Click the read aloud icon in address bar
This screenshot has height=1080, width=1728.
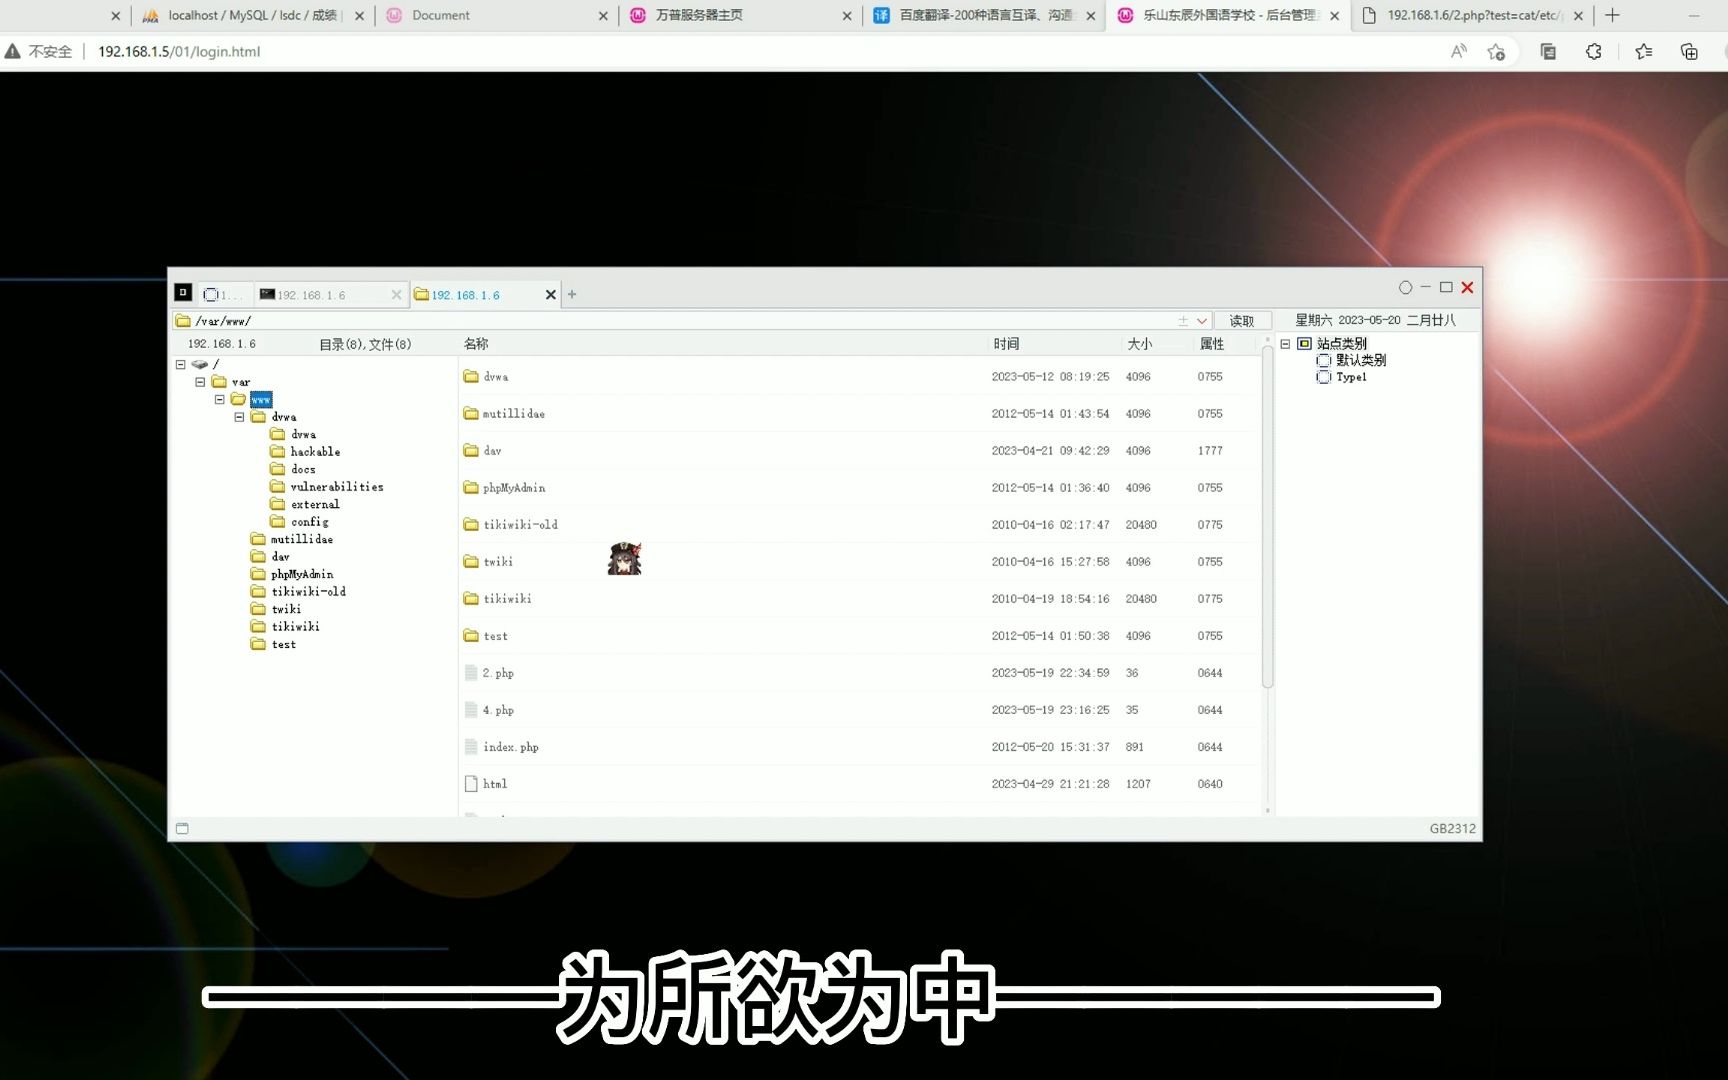coord(1459,51)
